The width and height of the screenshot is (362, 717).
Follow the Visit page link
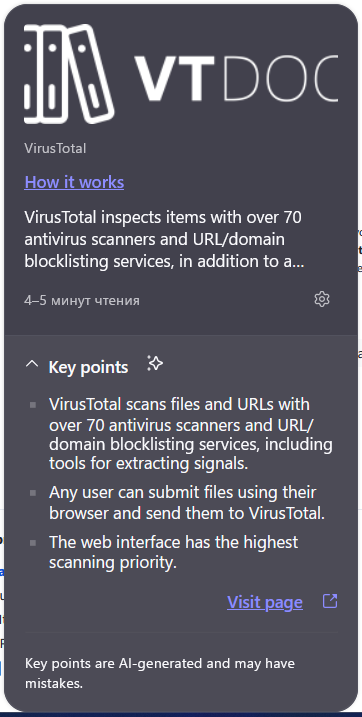coord(265,602)
